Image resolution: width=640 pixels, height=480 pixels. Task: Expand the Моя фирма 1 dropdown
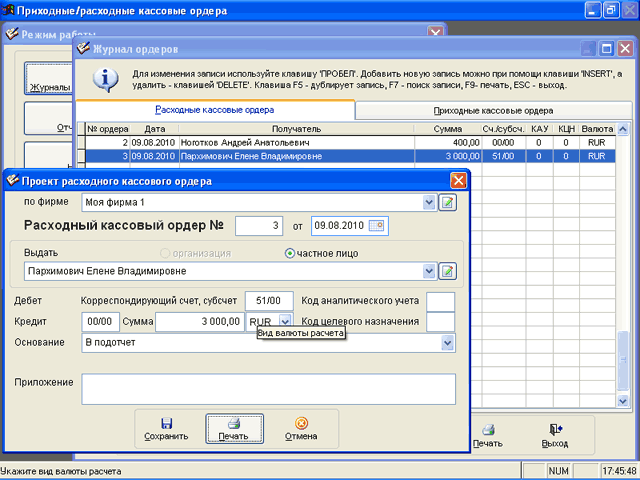[x=429, y=202]
